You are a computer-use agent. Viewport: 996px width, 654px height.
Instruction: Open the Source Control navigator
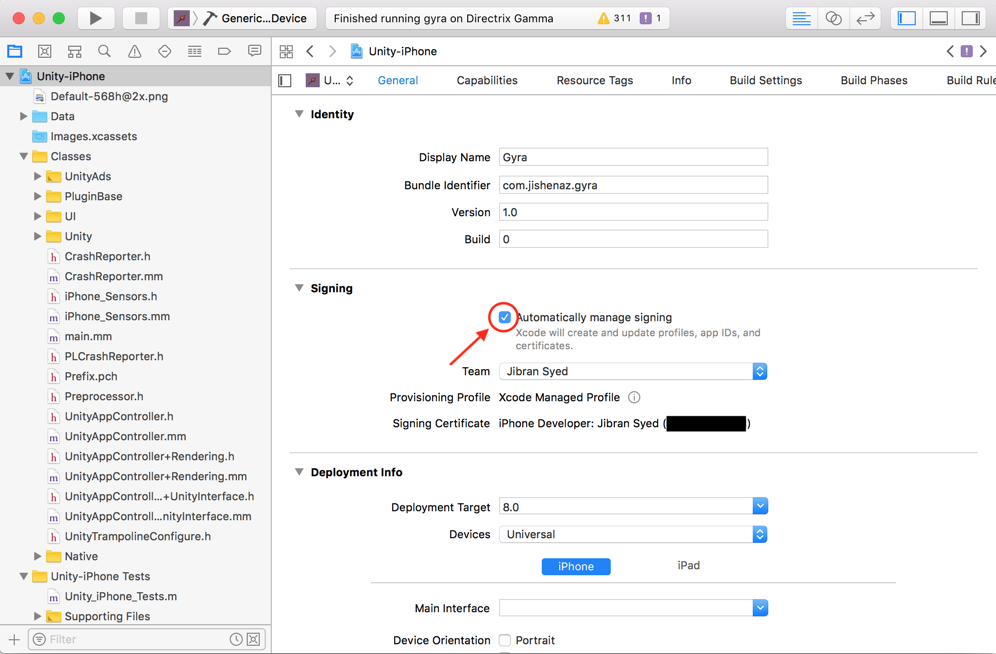coord(44,51)
